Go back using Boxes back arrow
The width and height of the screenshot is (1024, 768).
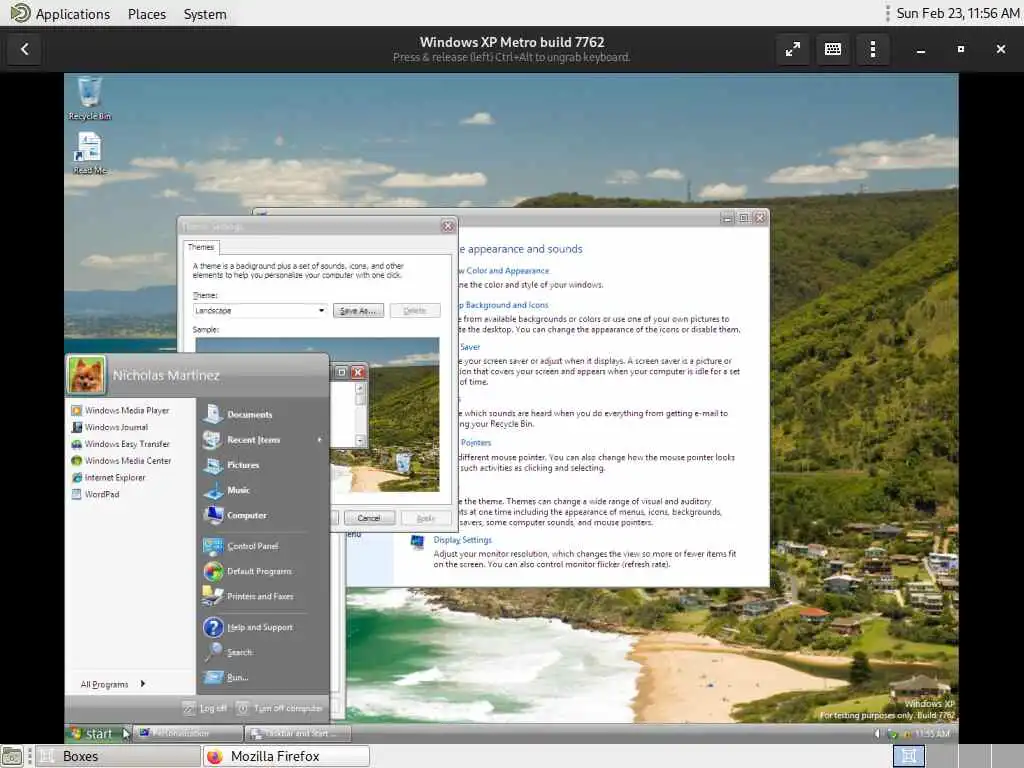[x=24, y=49]
